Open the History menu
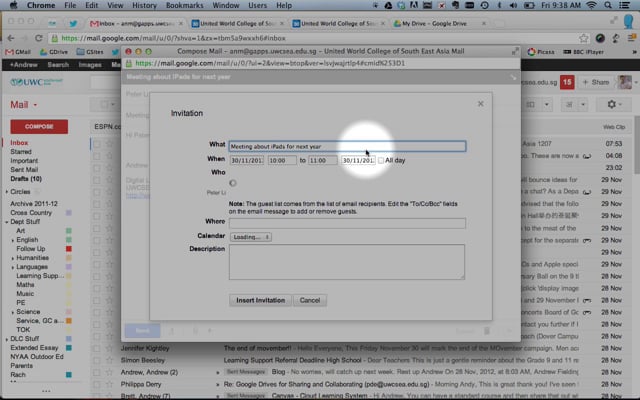The height and width of the screenshot is (400, 640). click(x=144, y=5)
